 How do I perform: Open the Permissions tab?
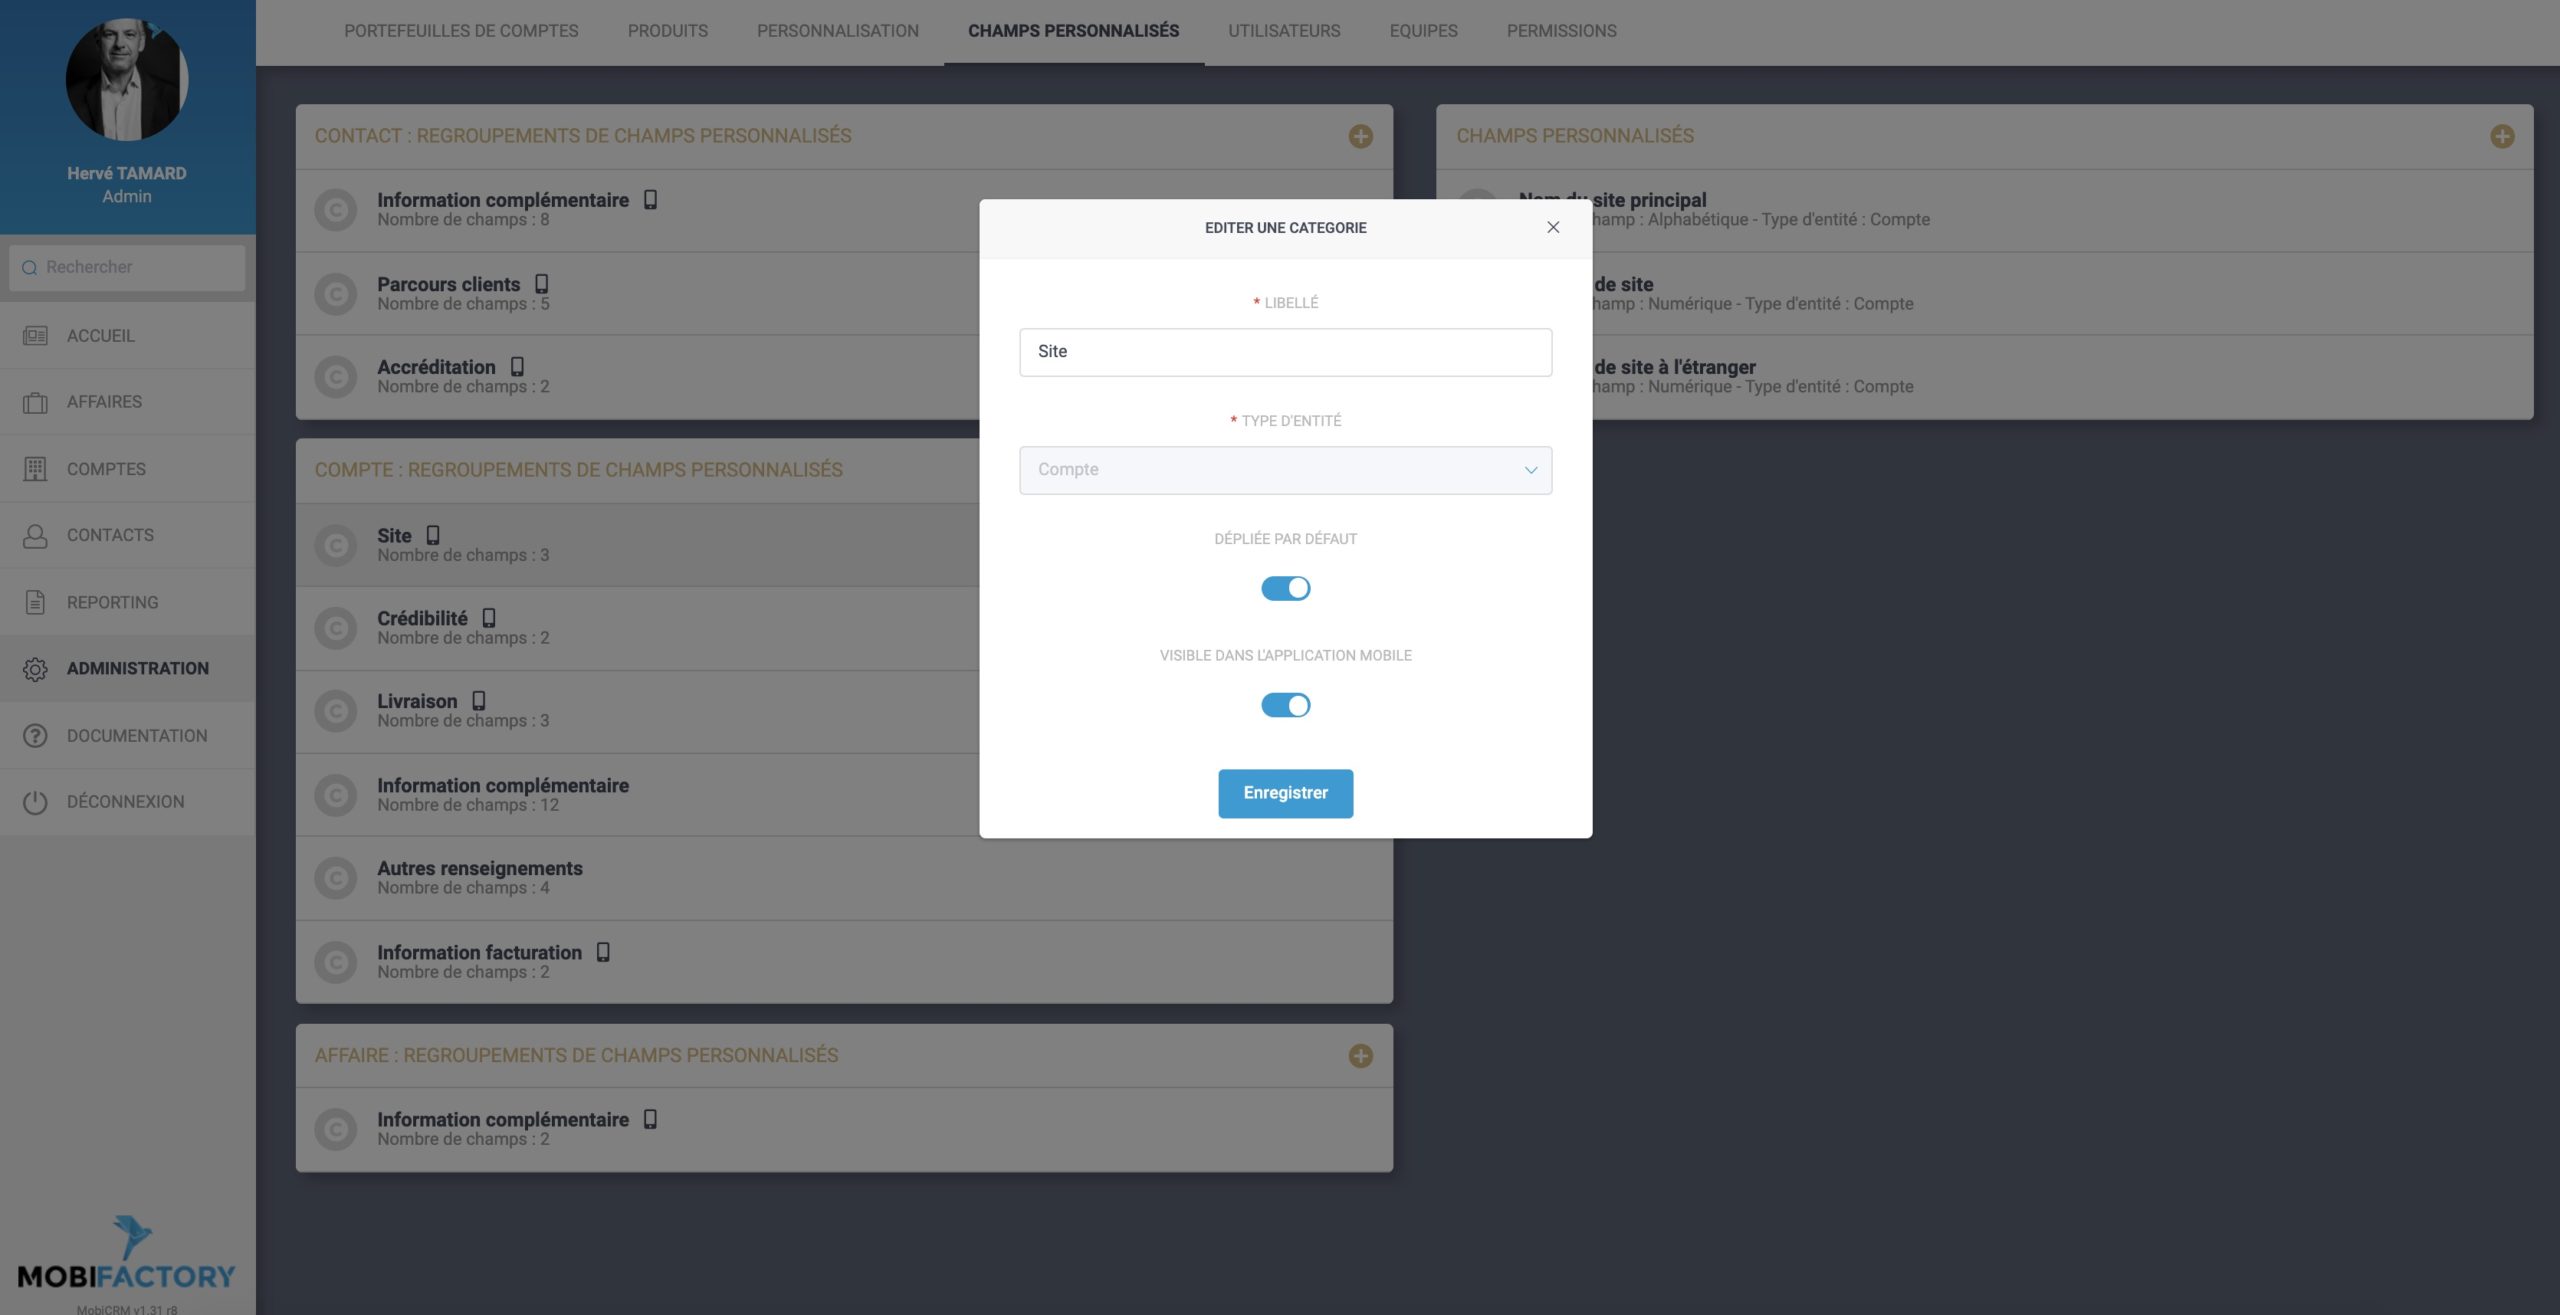(1561, 31)
